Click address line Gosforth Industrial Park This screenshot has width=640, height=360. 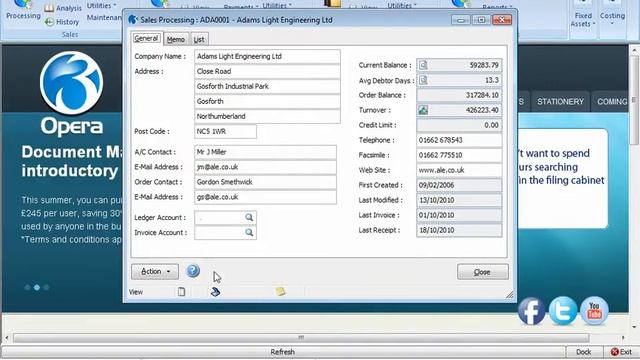(x=267, y=87)
